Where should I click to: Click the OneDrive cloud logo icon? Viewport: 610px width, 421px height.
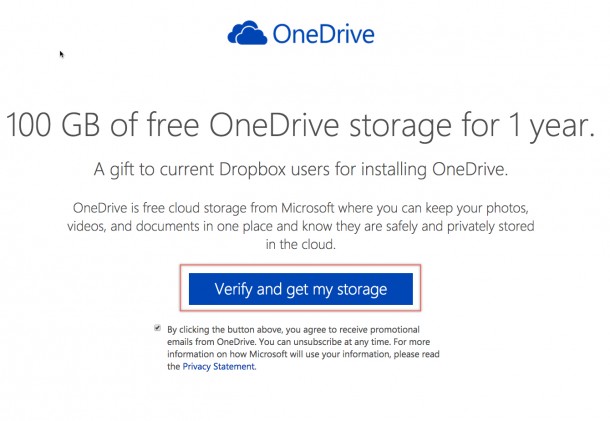(248, 35)
